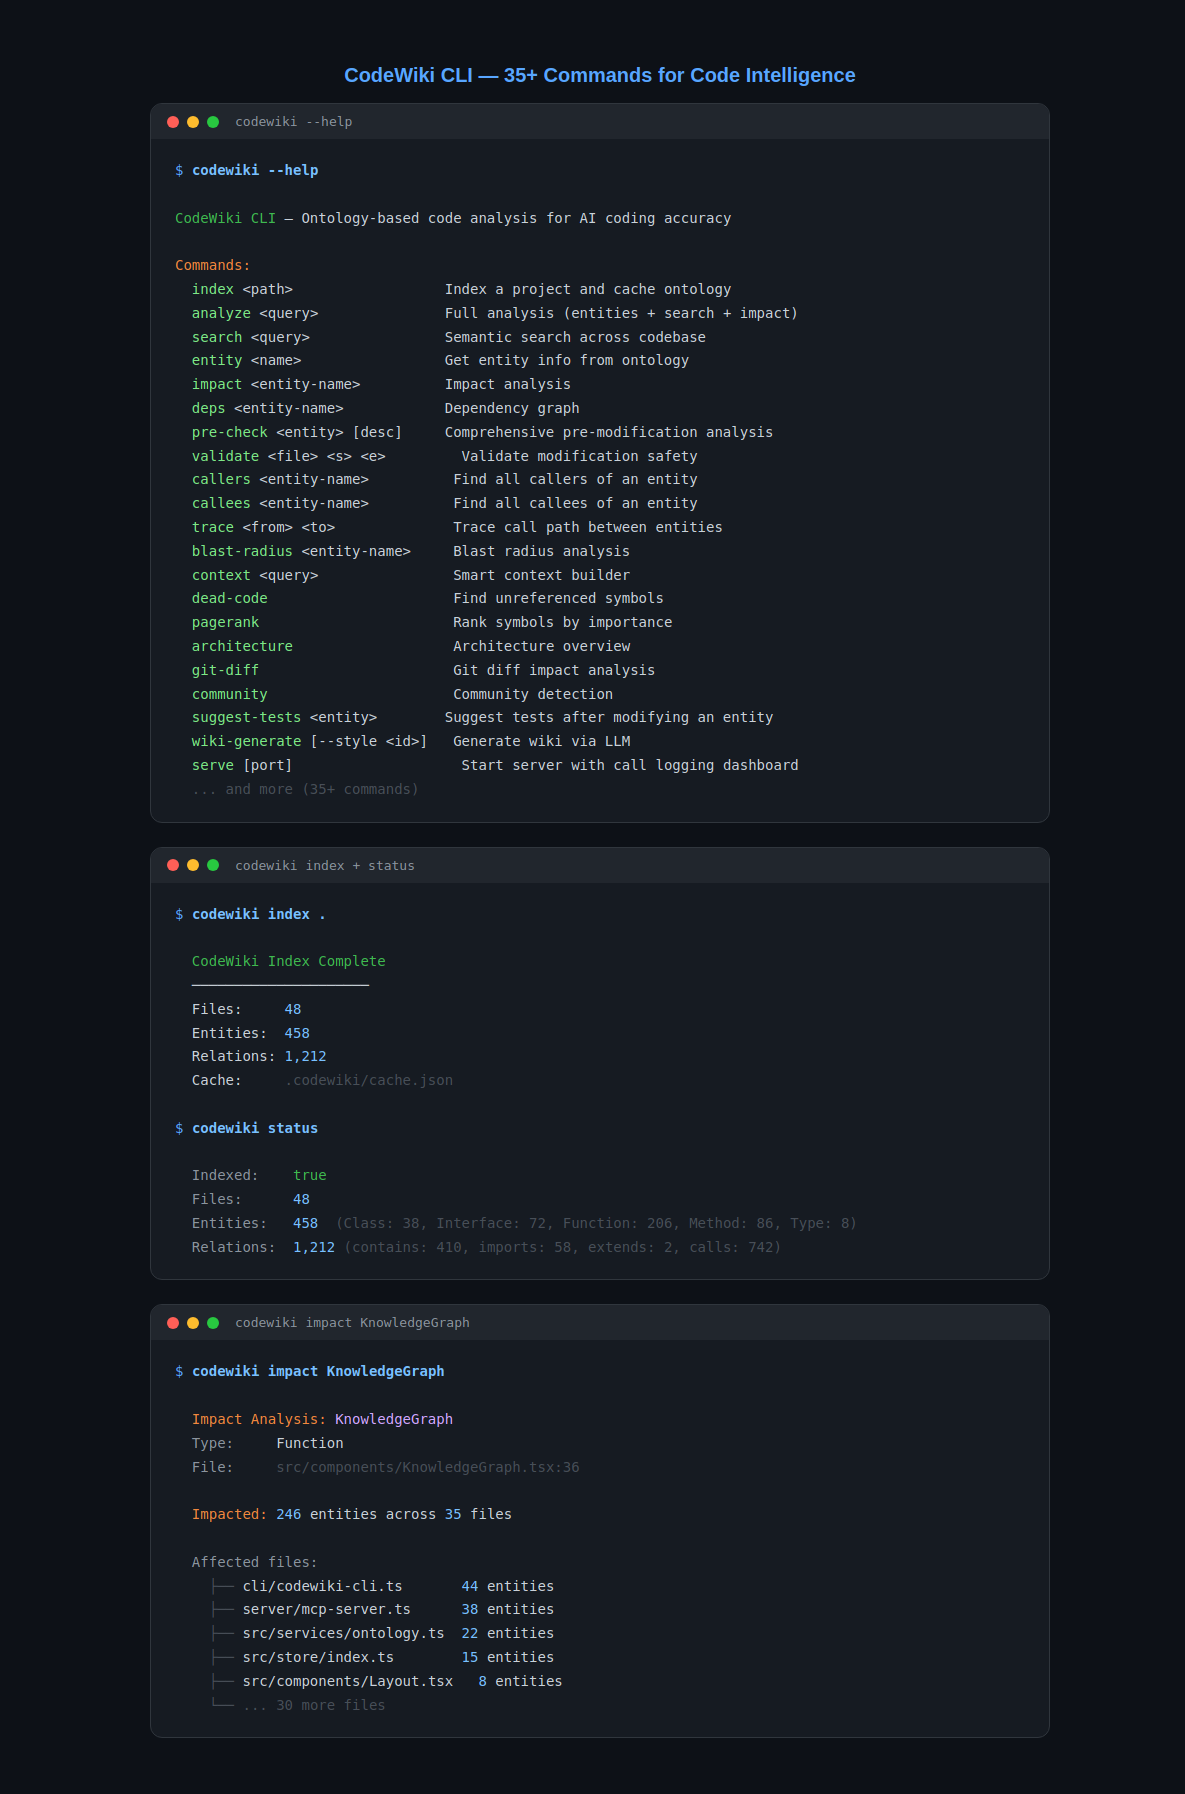The height and width of the screenshot is (1794, 1185).
Task: Click the 'src/components/KnowledgeGraph.tsx:36' file path
Action: pos(428,1468)
